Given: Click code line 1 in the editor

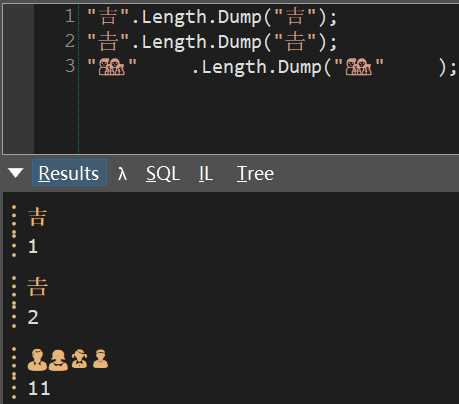Looking at the screenshot, I should click(212, 17).
